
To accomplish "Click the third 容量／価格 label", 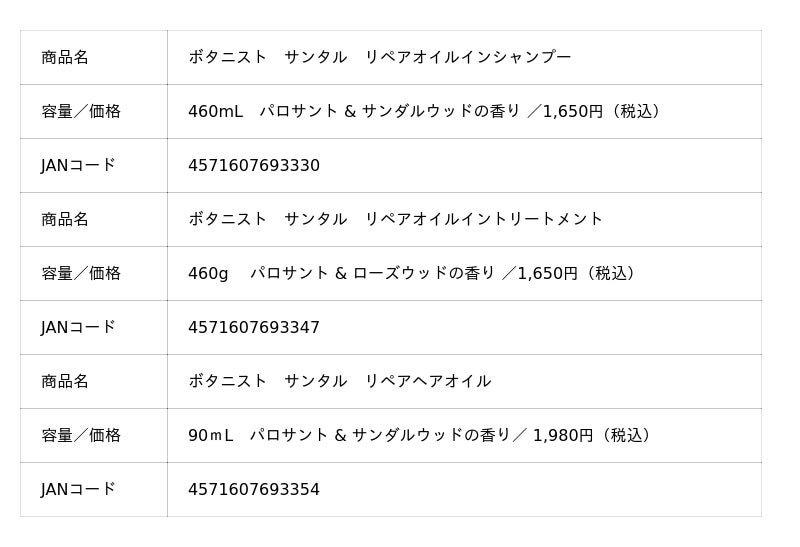I will [x=81, y=435].
